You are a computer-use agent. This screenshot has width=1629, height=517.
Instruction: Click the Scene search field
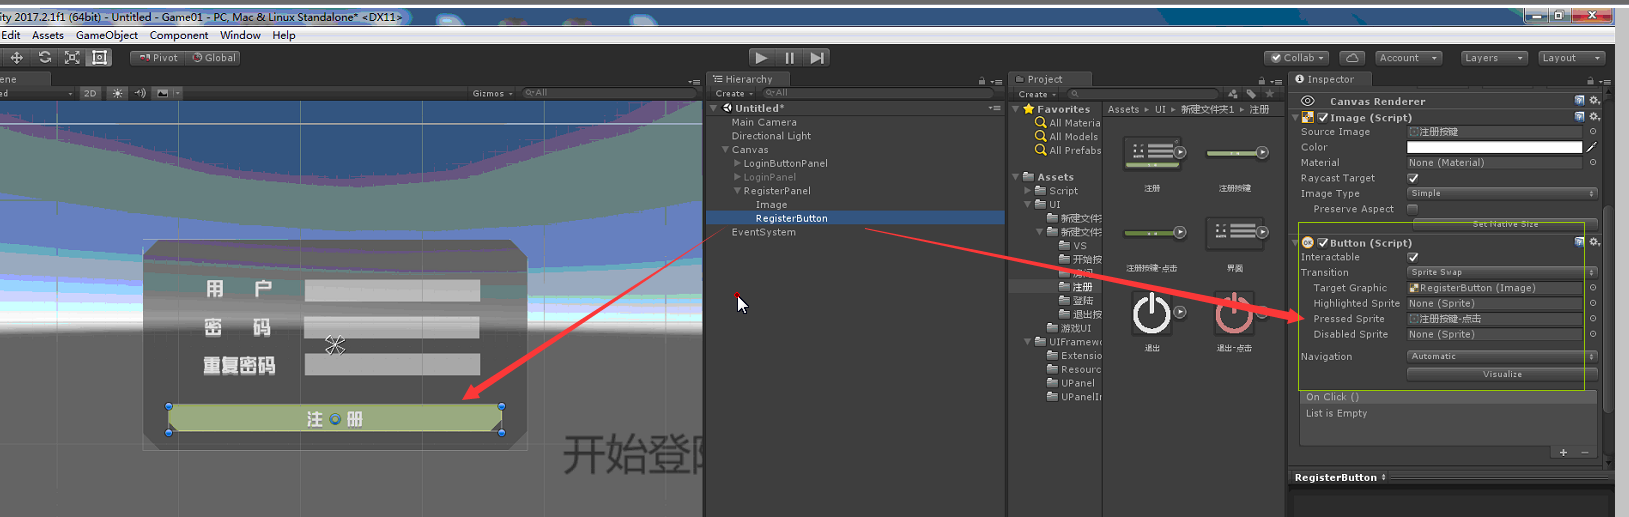(608, 93)
